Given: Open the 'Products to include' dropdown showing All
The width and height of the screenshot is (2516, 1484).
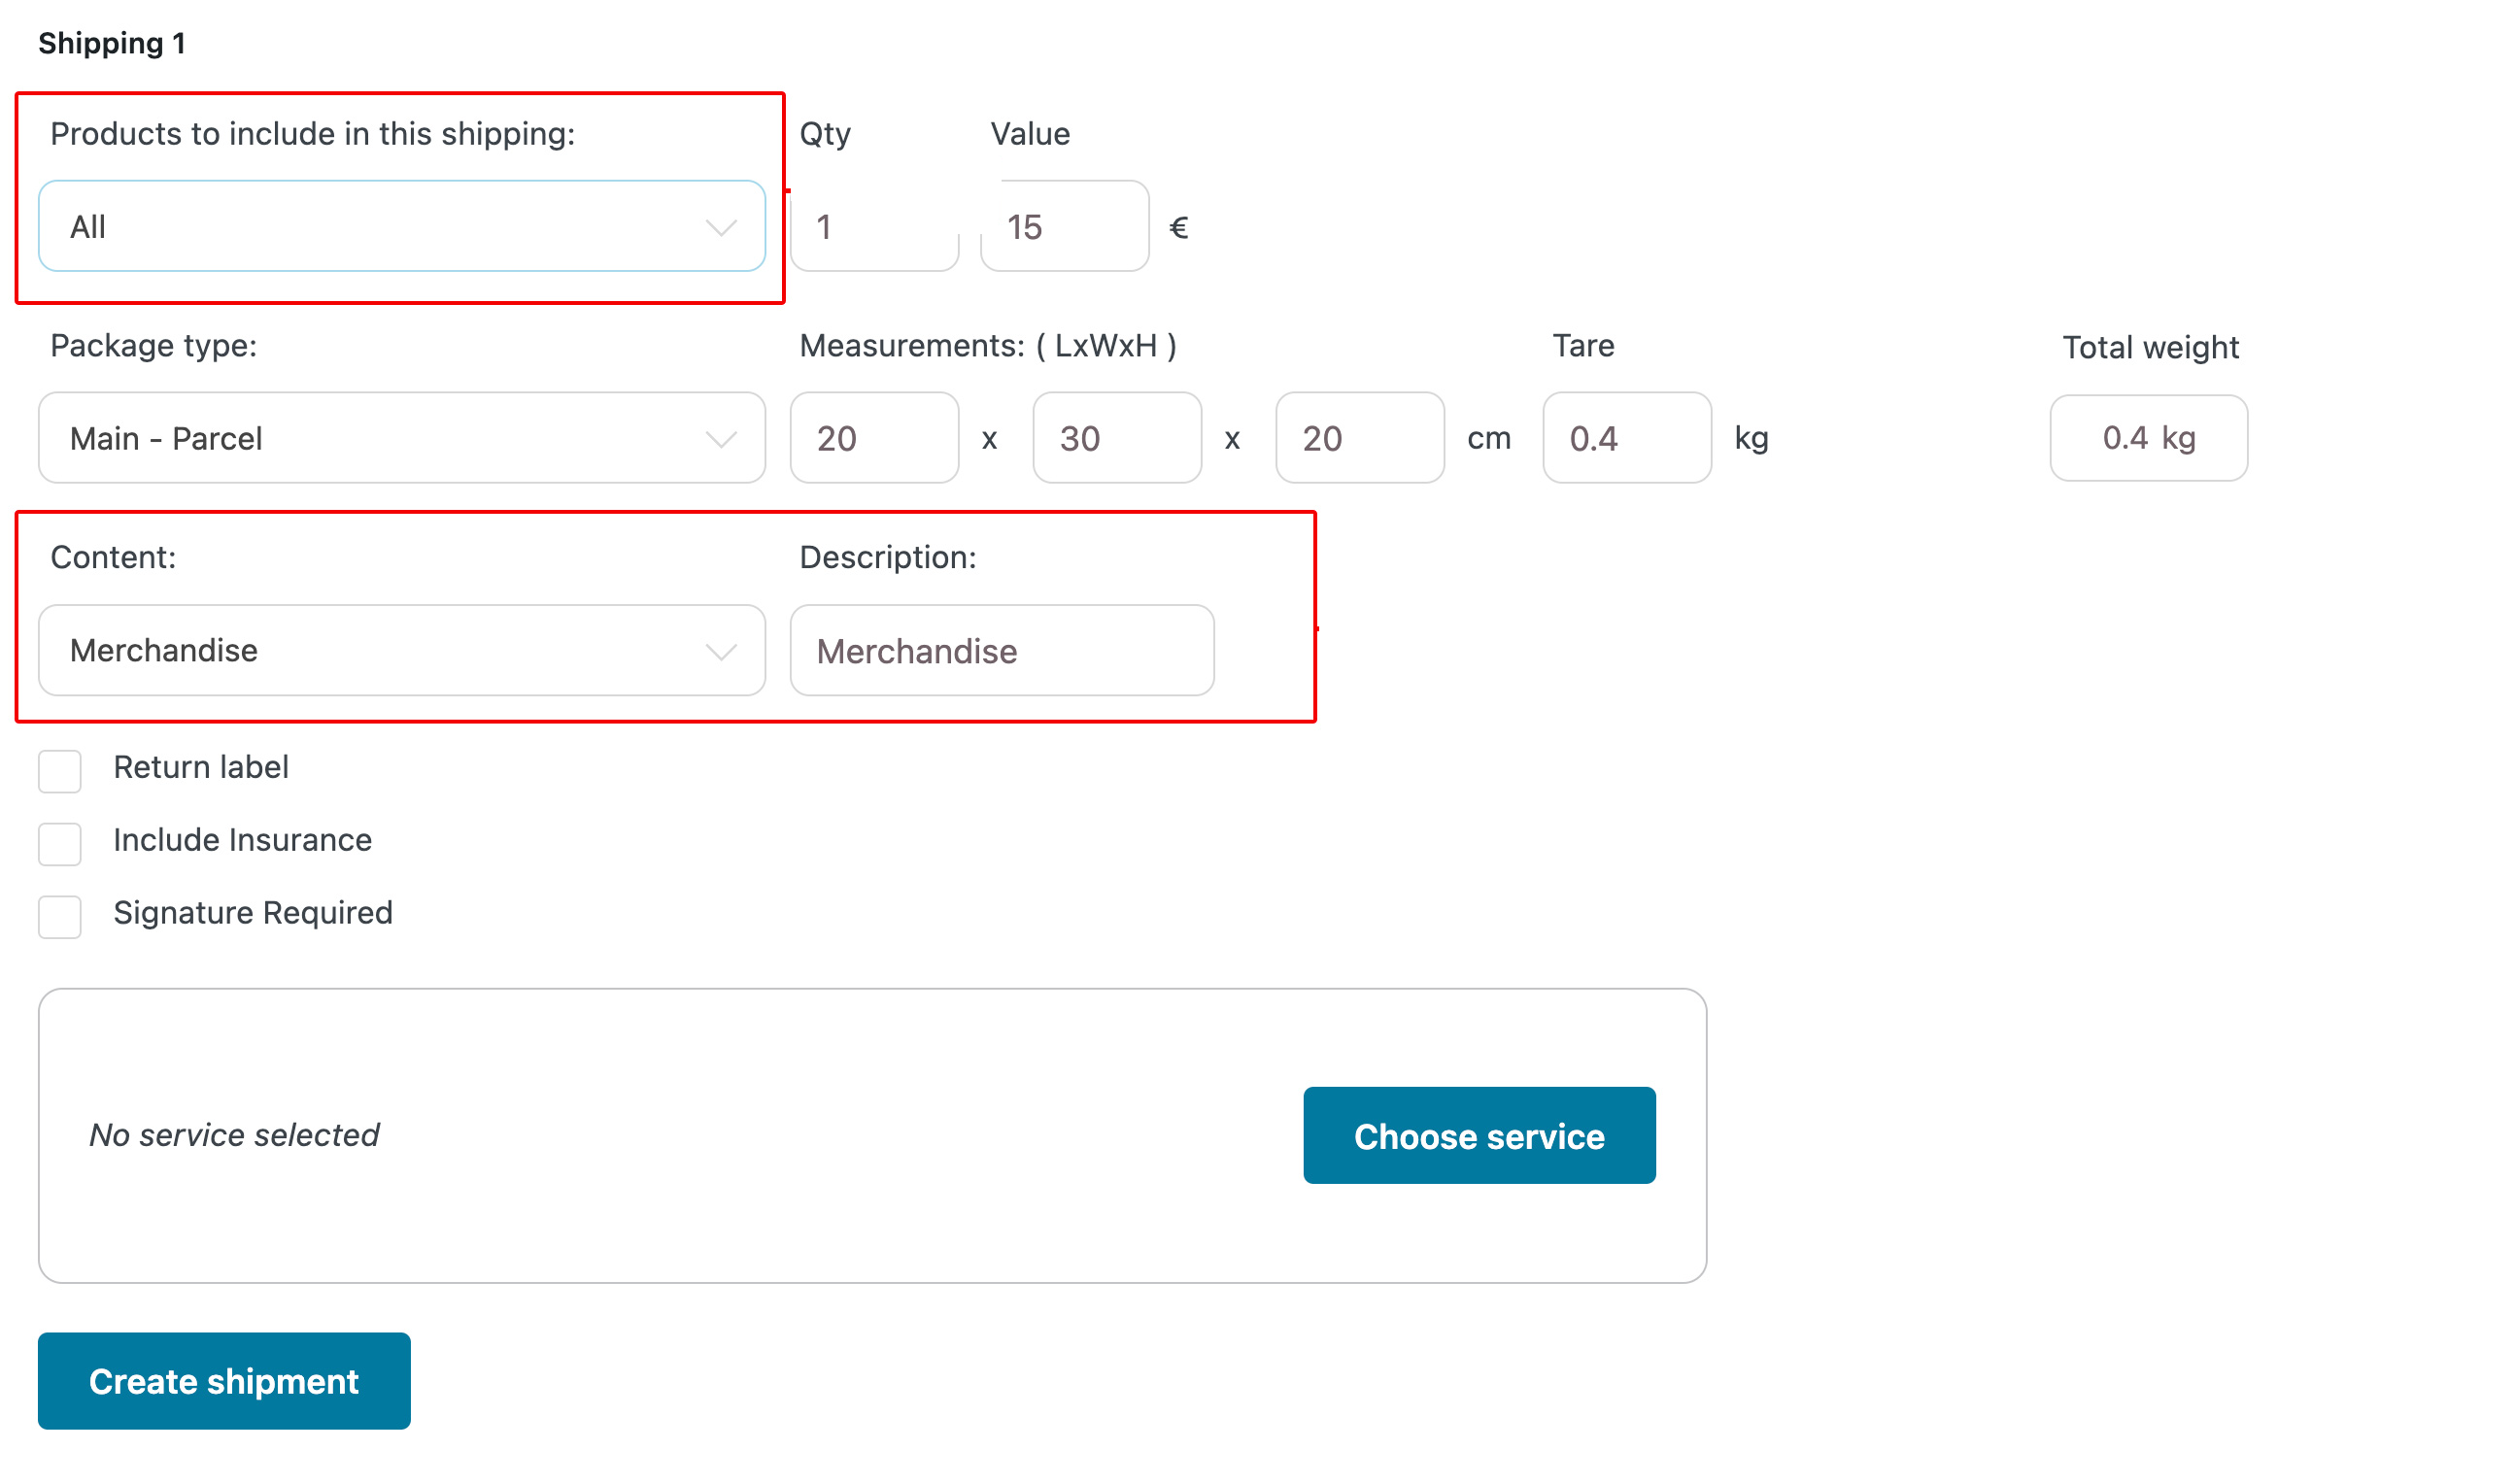Looking at the screenshot, I should pos(380,227).
